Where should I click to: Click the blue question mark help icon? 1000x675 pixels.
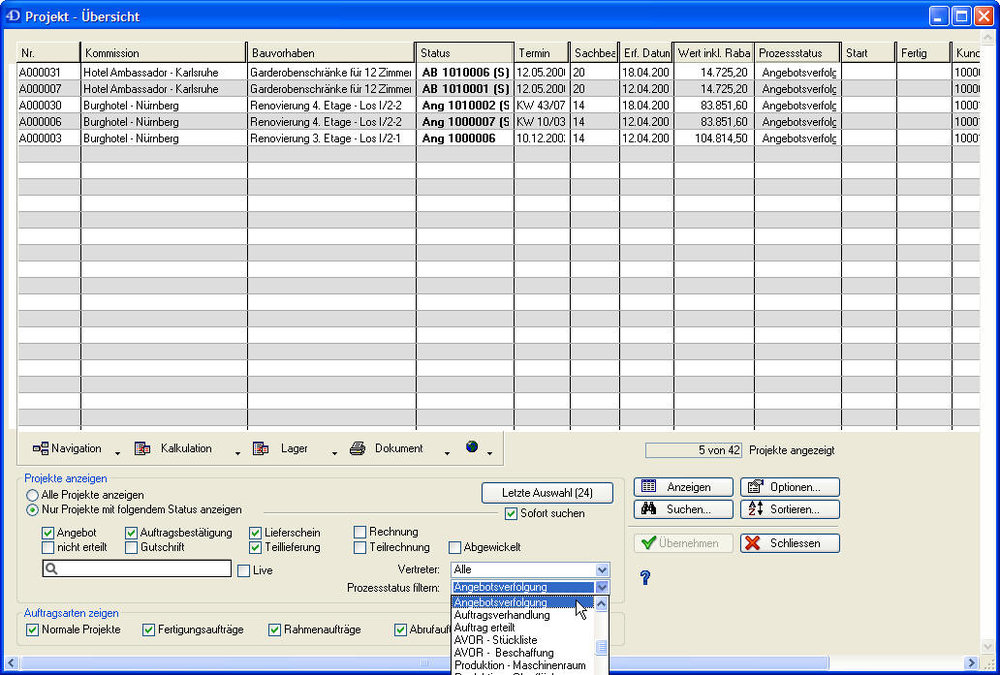[645, 577]
